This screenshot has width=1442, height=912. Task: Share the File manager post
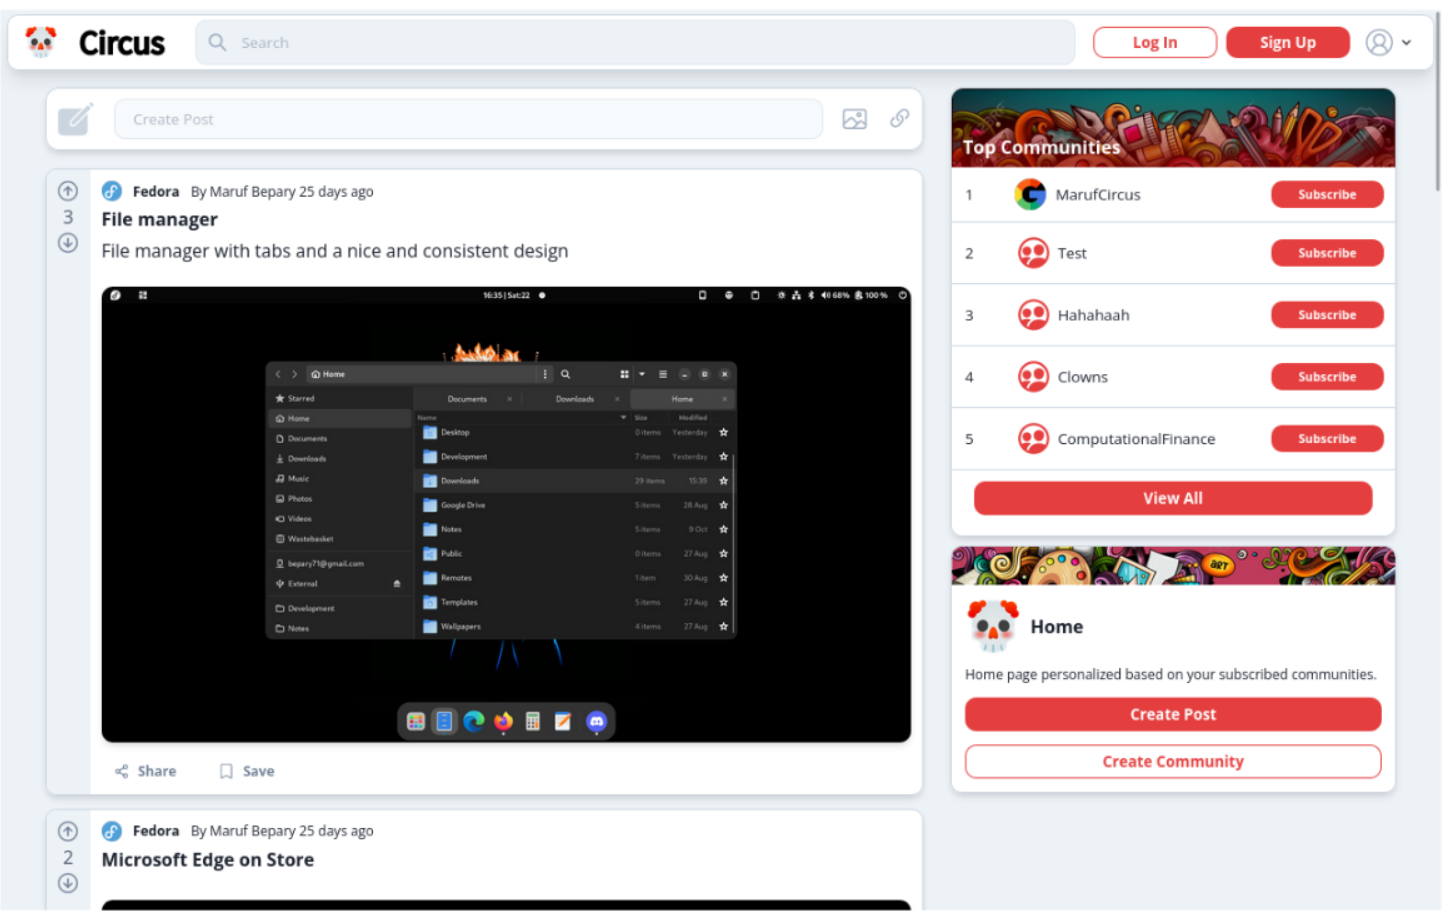click(x=146, y=771)
